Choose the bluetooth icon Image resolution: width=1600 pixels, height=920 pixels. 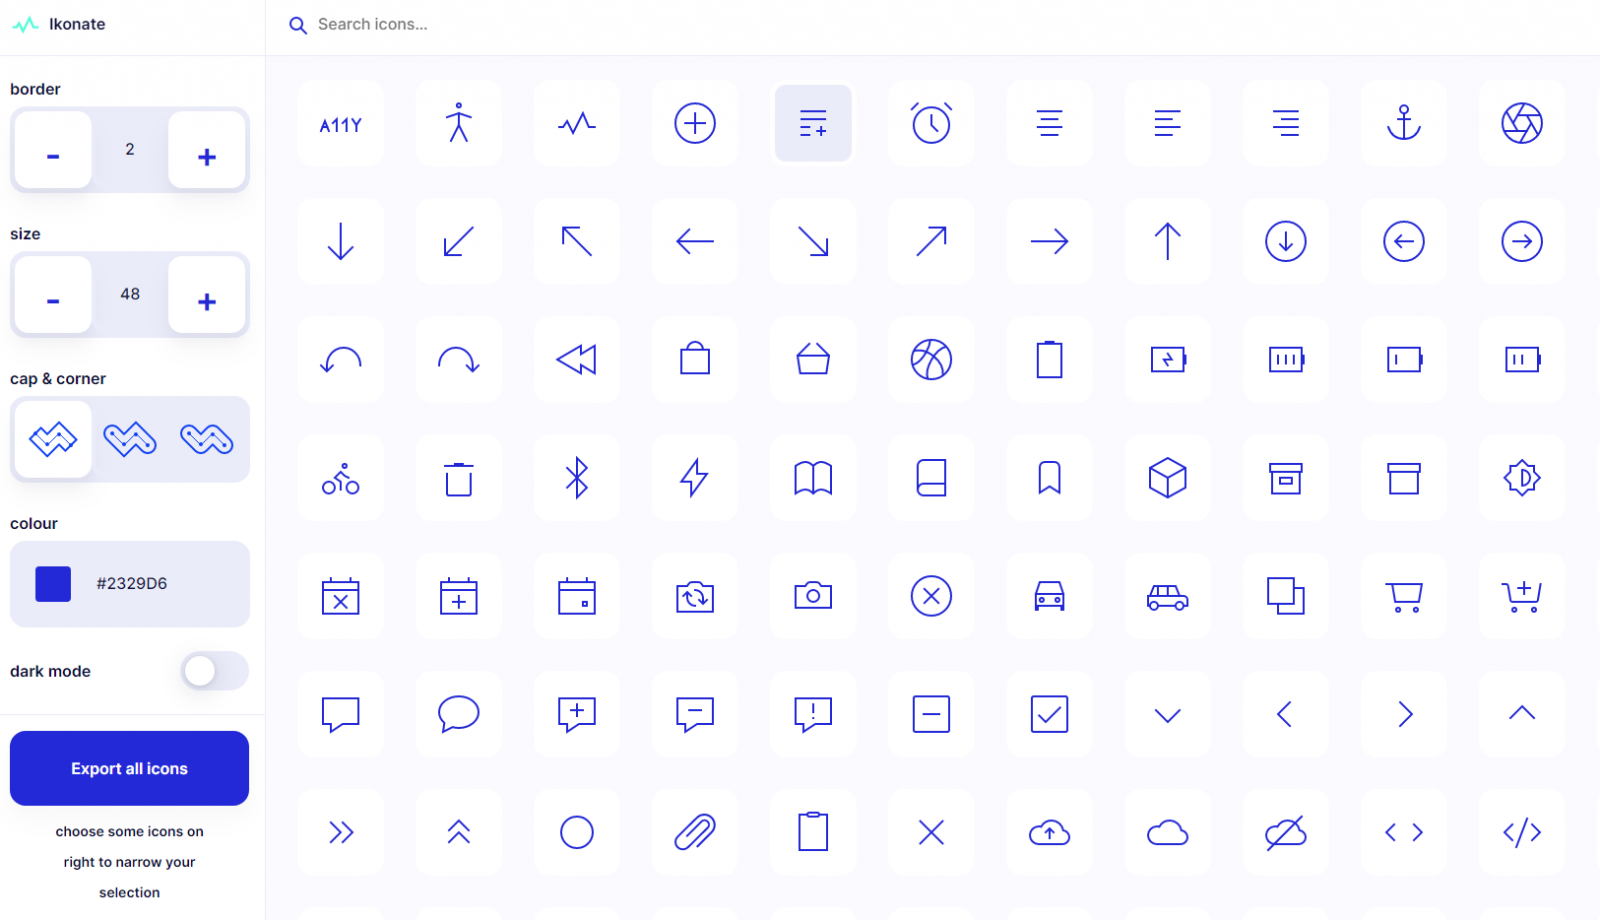point(577,478)
